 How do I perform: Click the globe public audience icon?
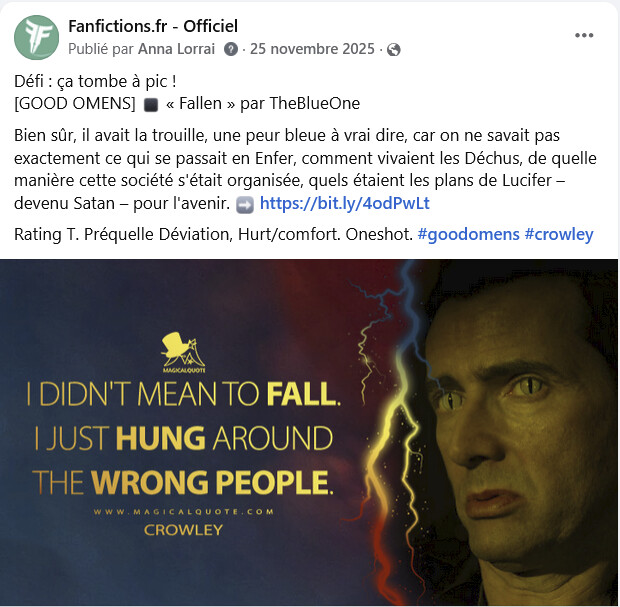(393, 50)
